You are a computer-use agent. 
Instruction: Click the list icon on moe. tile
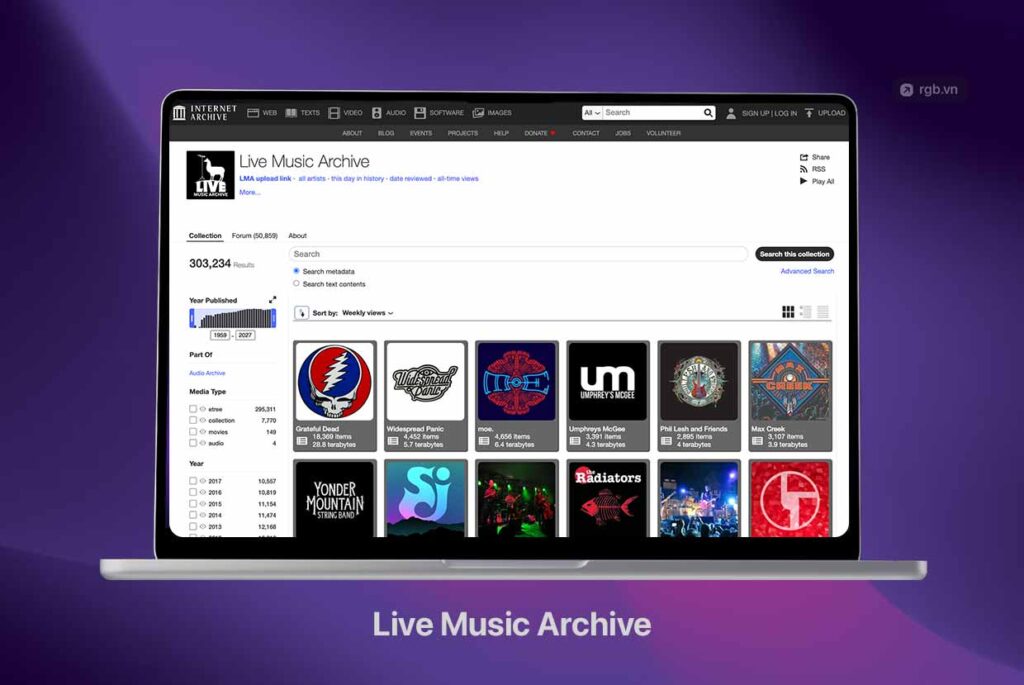[484, 441]
